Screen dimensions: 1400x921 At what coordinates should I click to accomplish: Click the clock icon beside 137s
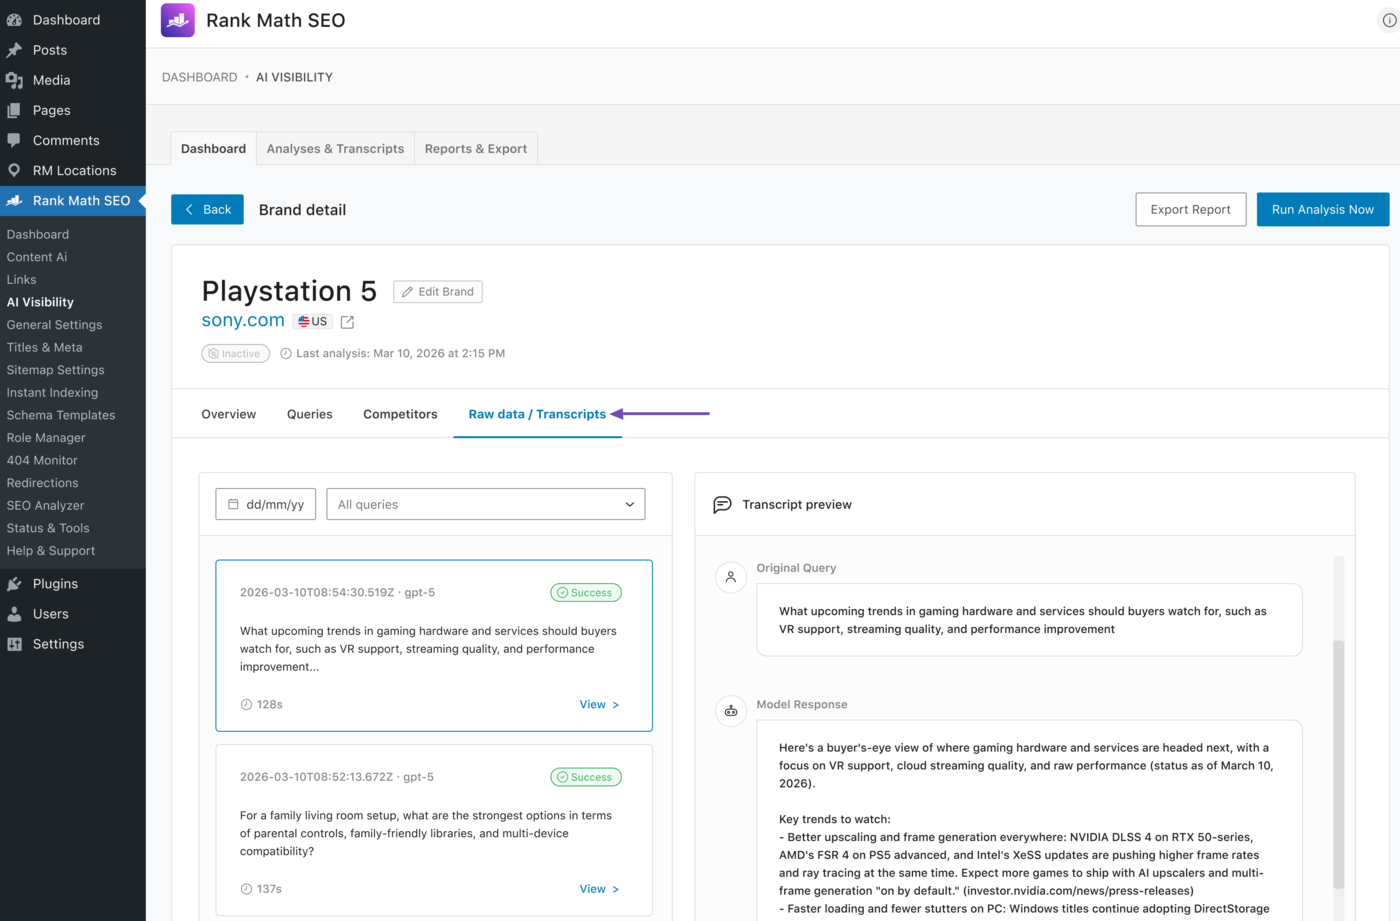point(246,889)
